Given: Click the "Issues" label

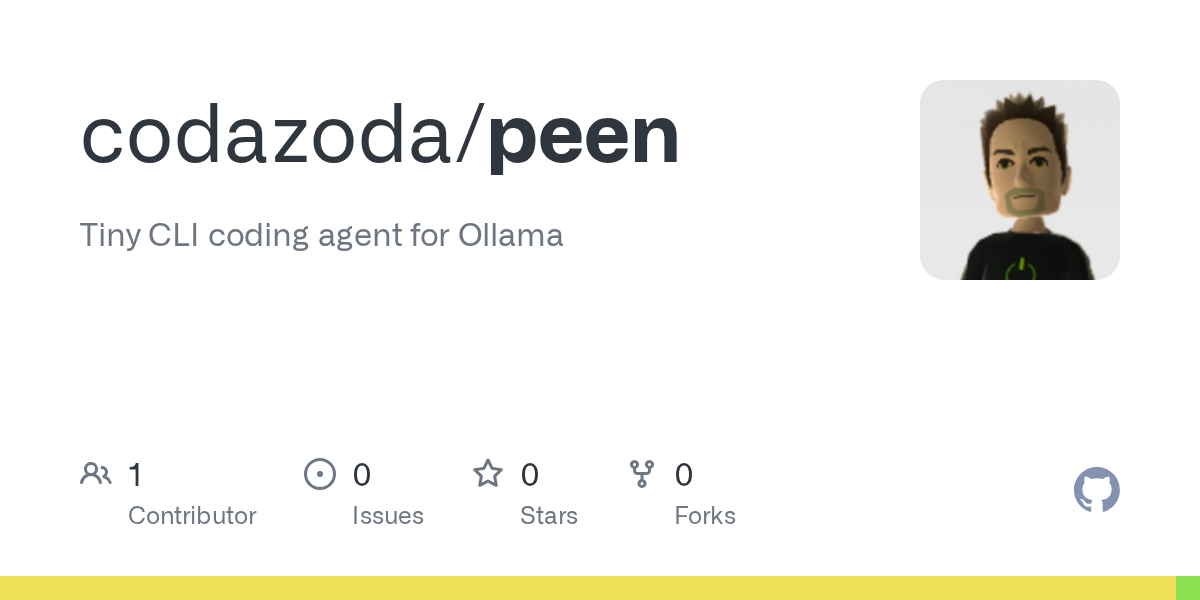Looking at the screenshot, I should (x=387, y=516).
